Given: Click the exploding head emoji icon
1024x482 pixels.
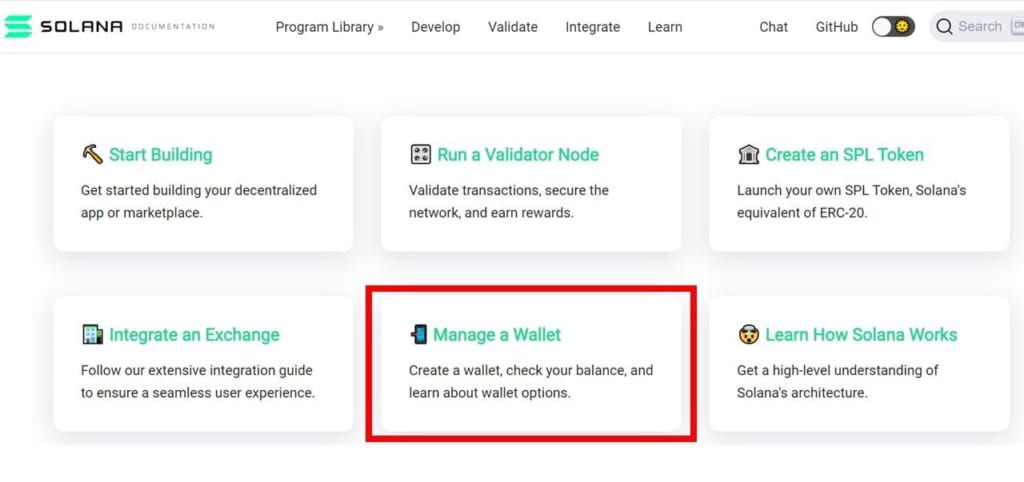Looking at the screenshot, I should pyautogui.click(x=748, y=334).
